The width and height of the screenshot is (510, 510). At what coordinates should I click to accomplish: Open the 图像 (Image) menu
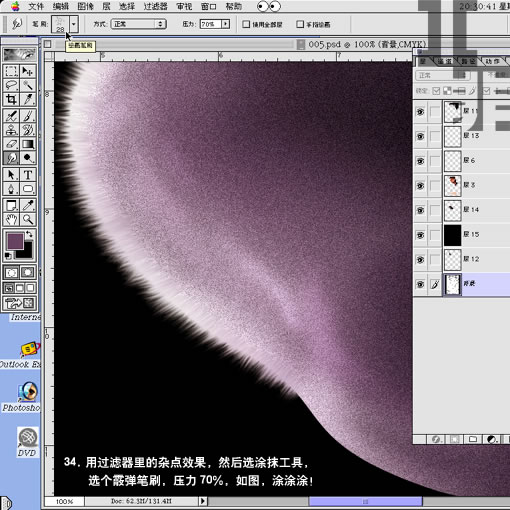pos(85,6)
